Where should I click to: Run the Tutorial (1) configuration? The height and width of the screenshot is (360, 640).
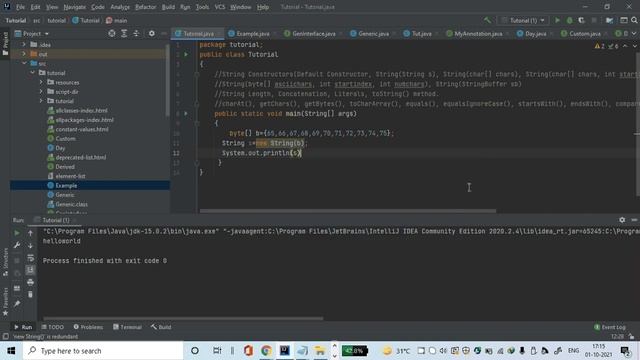557,20
